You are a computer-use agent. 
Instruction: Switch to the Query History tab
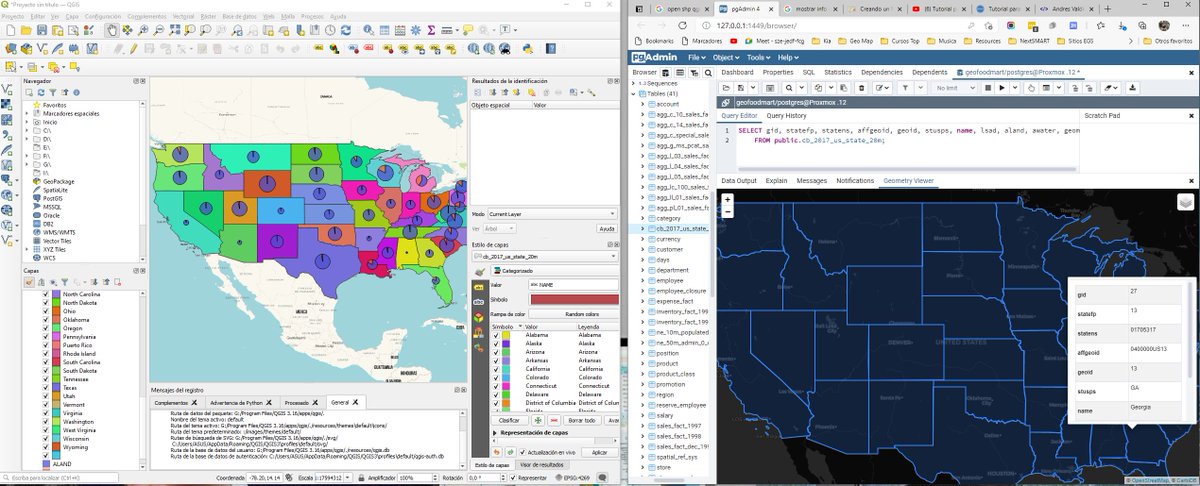[x=787, y=116]
